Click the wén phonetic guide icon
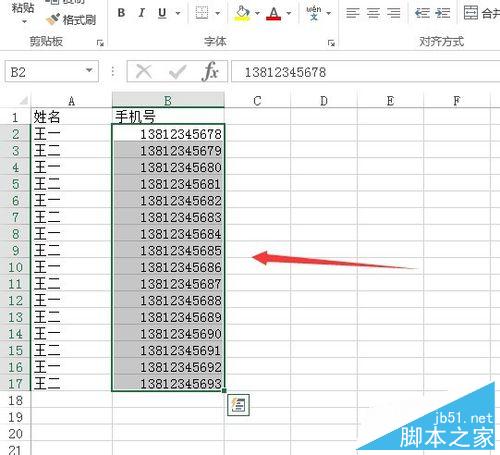The image size is (500, 455). [314, 13]
